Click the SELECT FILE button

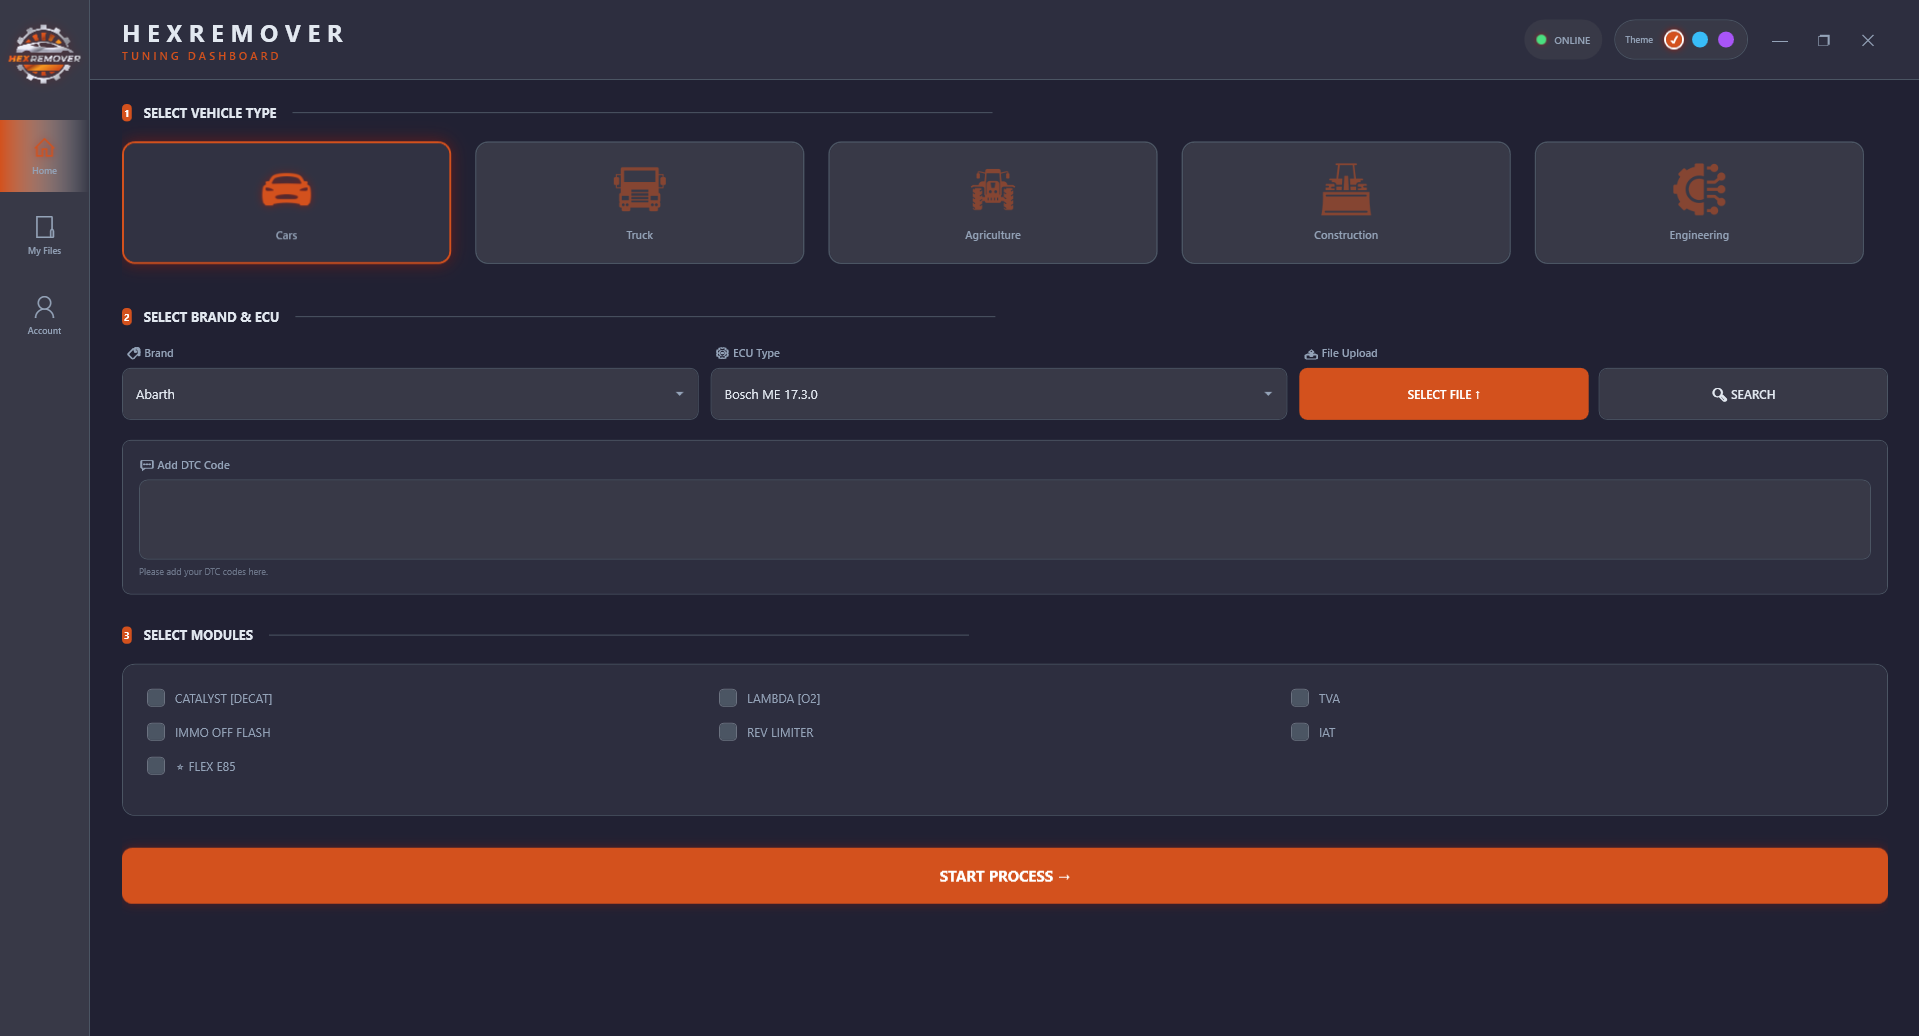tap(1443, 394)
